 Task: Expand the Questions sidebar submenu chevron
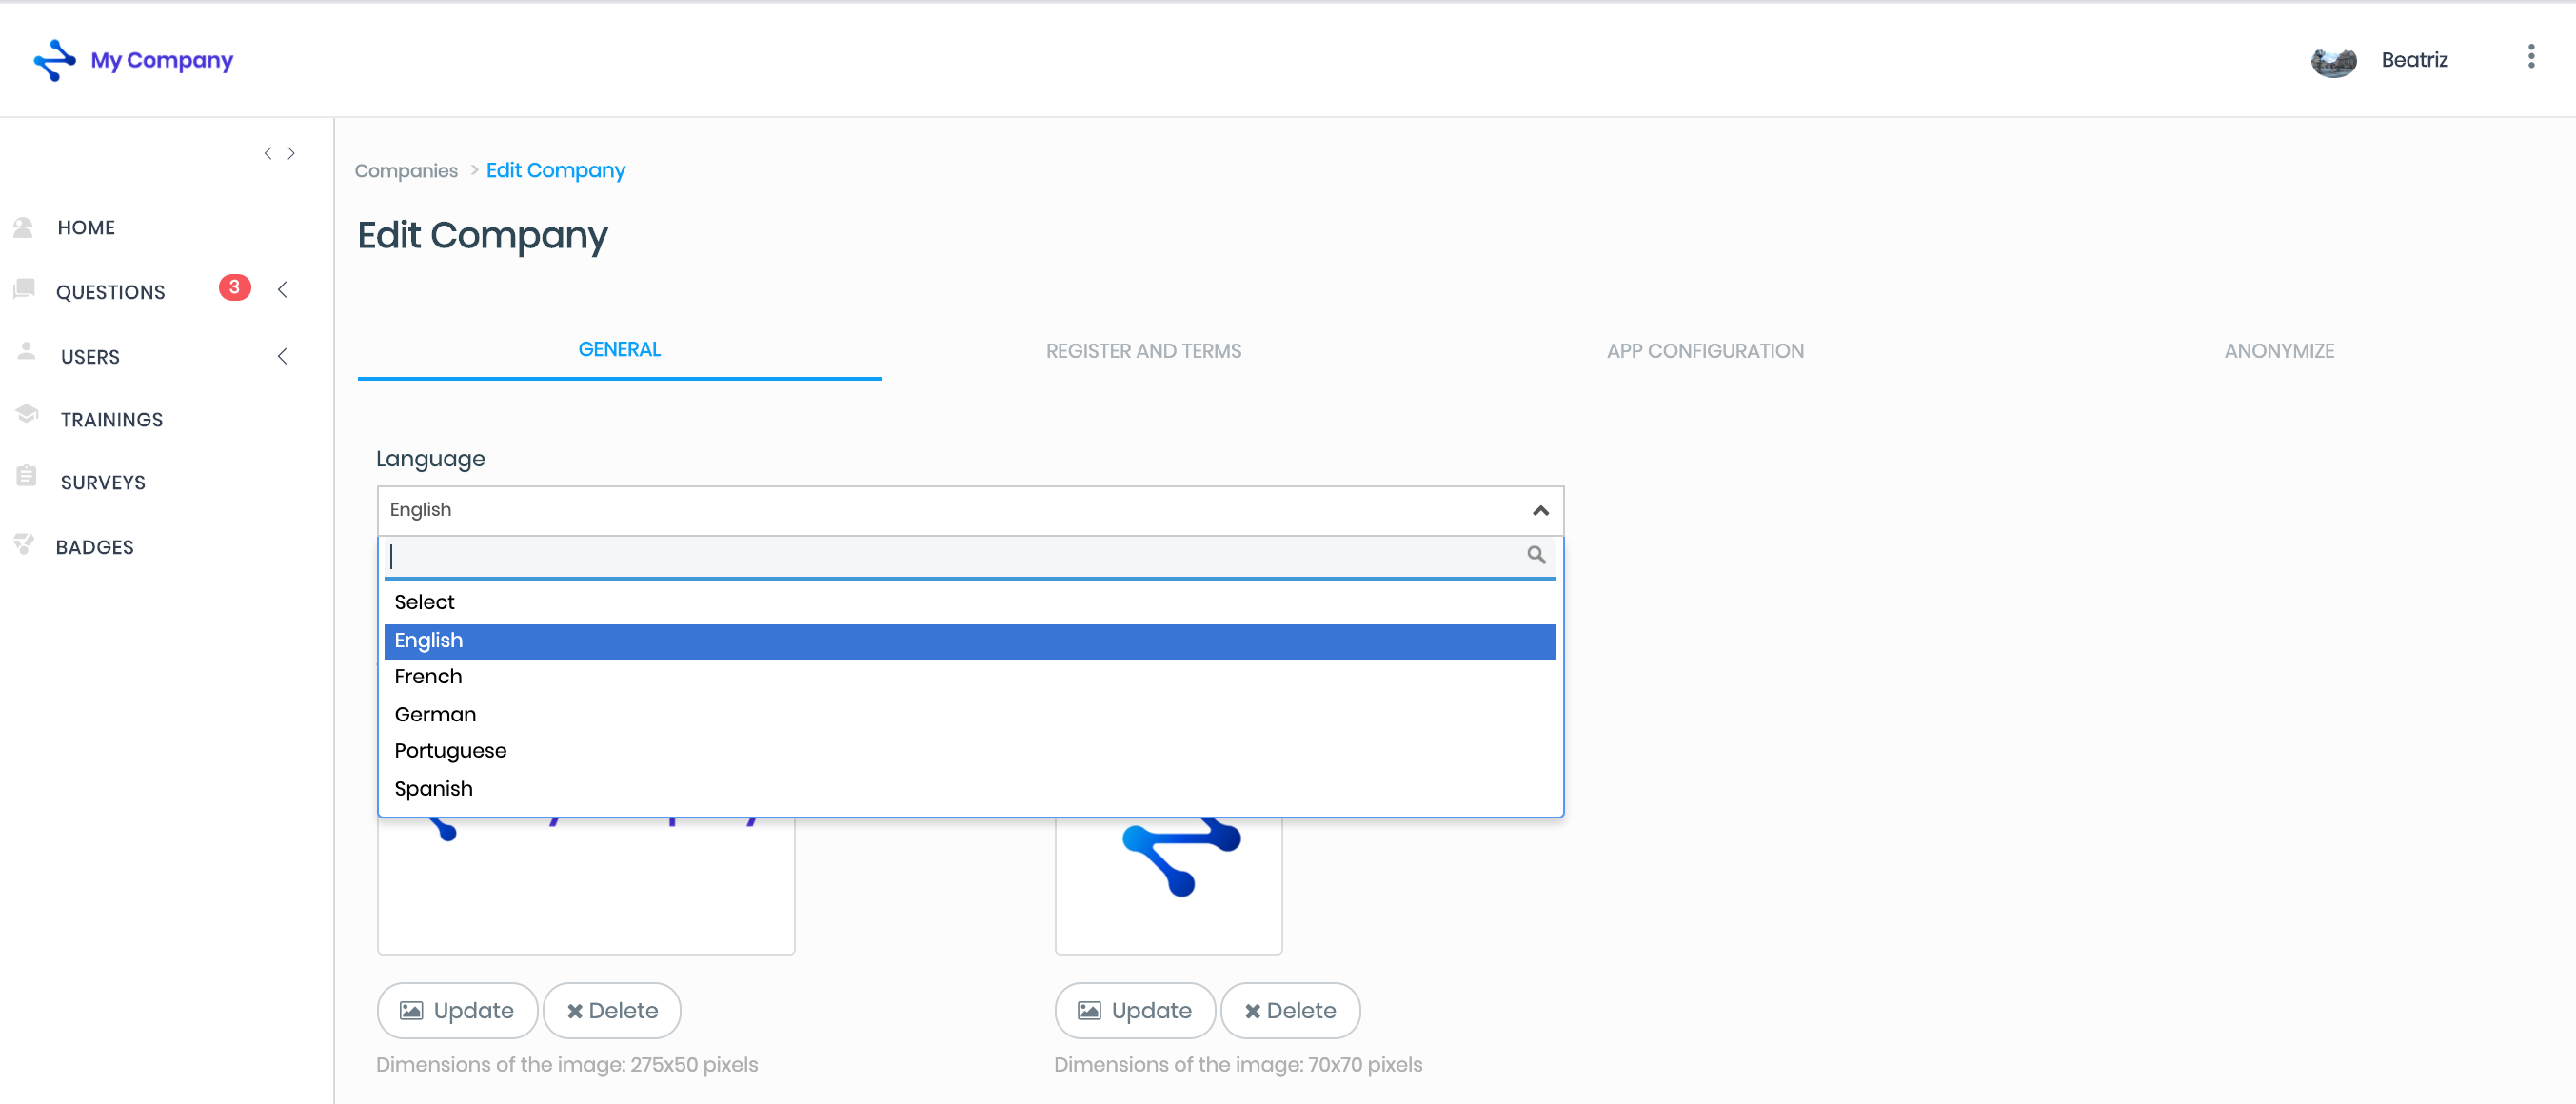point(283,290)
